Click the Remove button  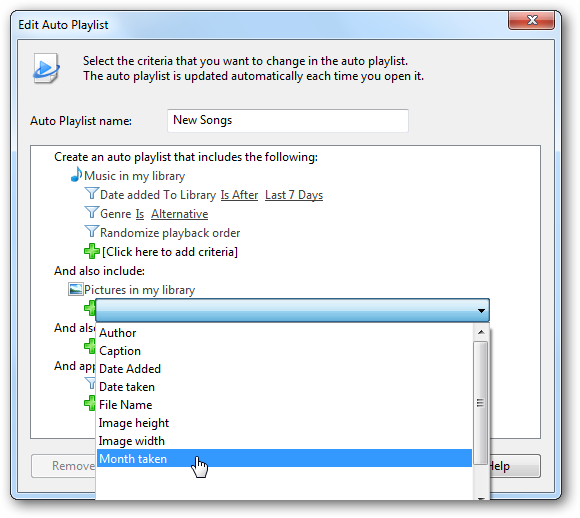[x=64, y=466]
